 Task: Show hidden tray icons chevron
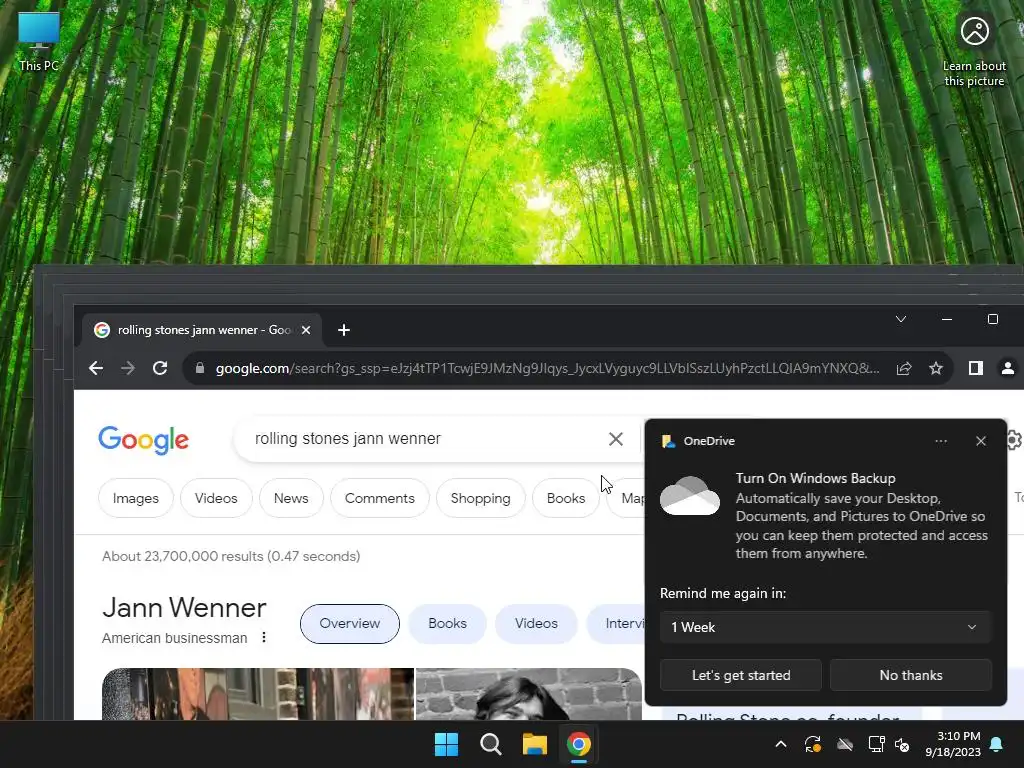coord(781,744)
